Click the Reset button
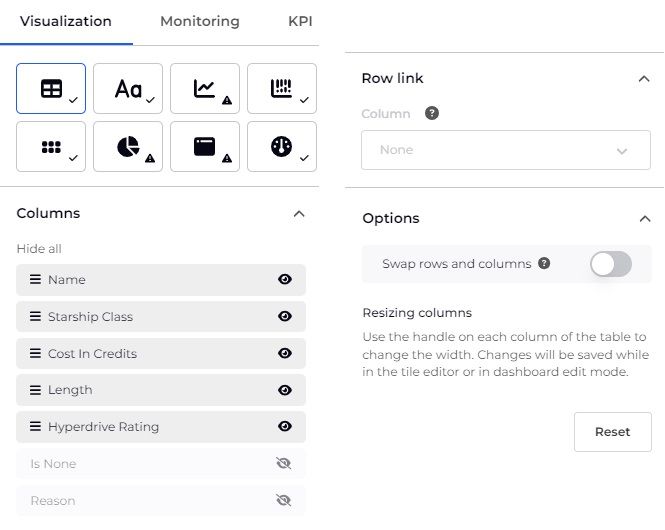 613,432
